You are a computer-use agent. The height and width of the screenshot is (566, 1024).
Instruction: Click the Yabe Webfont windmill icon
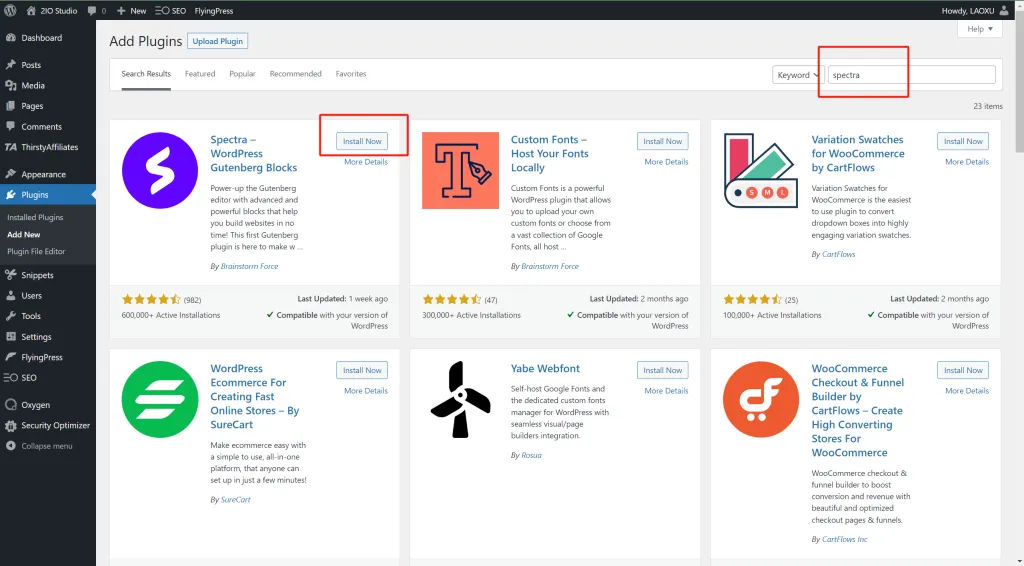[461, 399]
